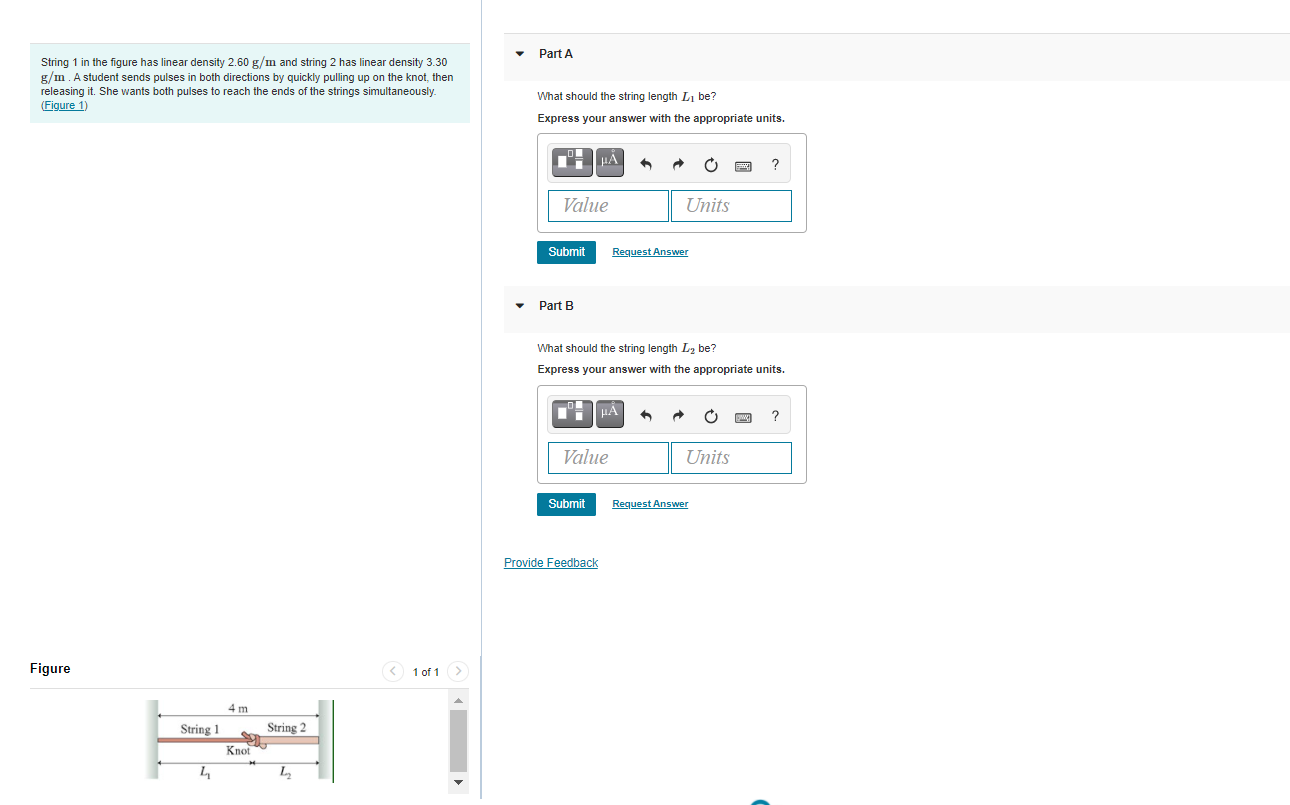Click the question mark help icon in Part A
The width and height of the screenshot is (1290, 805).
tap(775, 164)
